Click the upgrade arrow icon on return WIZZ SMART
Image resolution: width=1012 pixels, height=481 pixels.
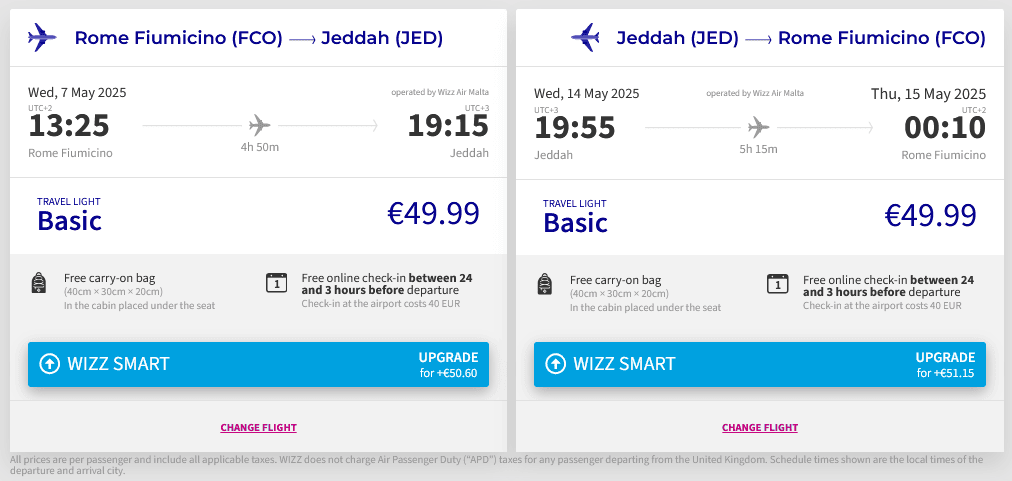coord(555,364)
